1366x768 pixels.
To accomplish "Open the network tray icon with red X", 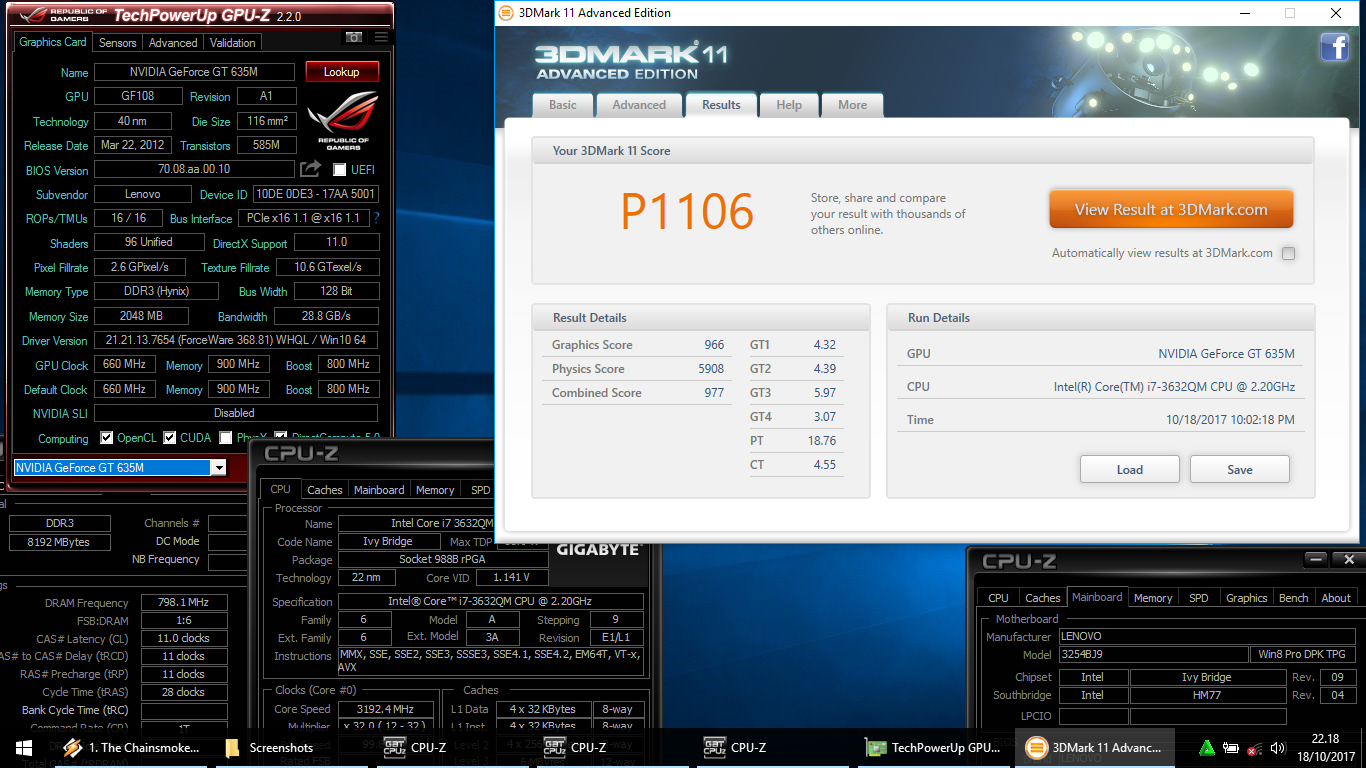I will click(1254, 747).
